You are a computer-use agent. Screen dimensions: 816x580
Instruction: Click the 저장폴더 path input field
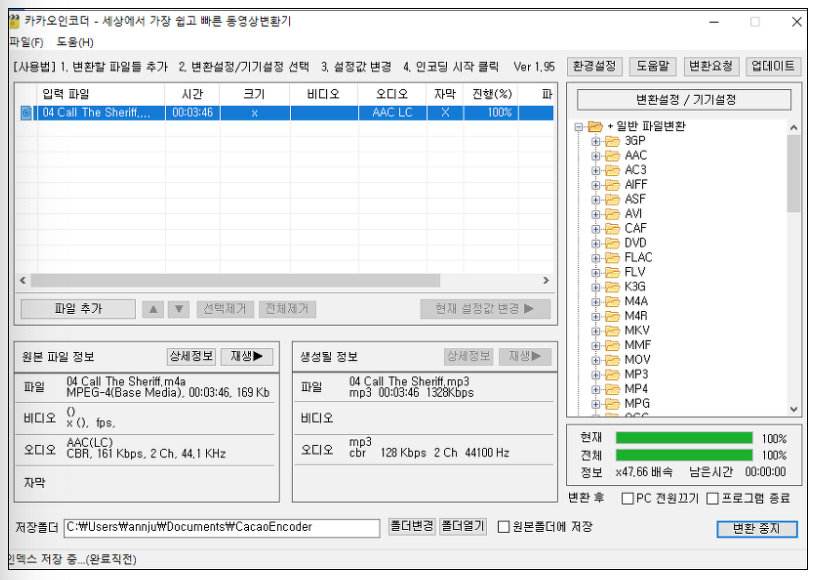tap(222, 527)
